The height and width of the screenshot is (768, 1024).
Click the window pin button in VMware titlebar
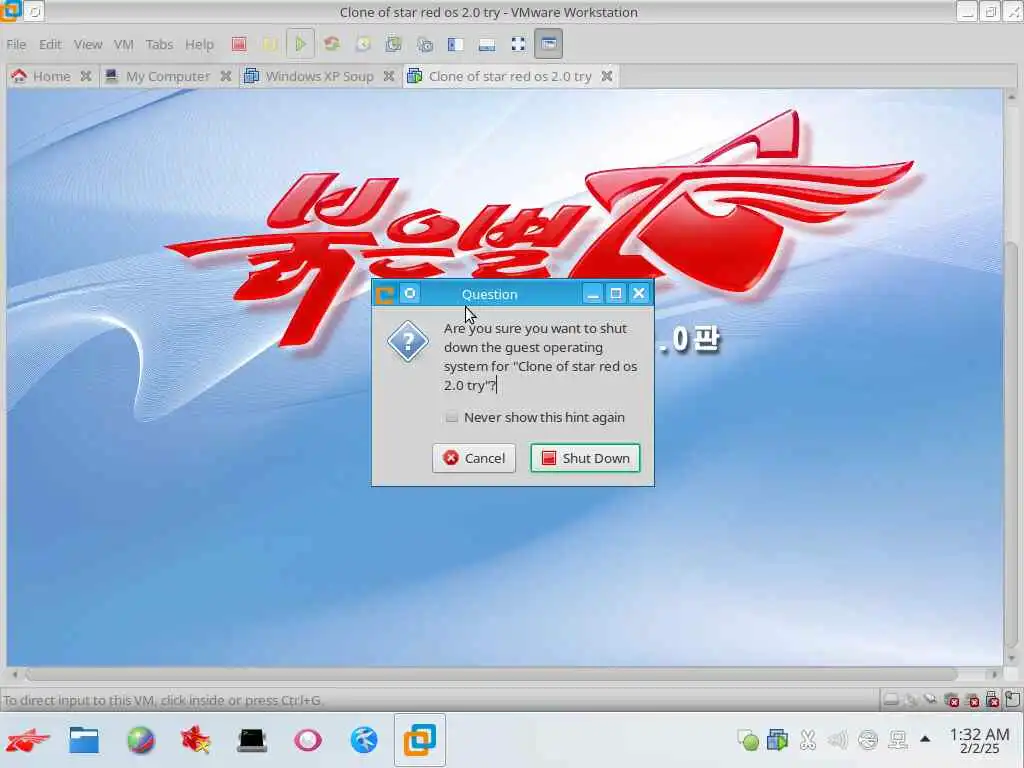35,11
